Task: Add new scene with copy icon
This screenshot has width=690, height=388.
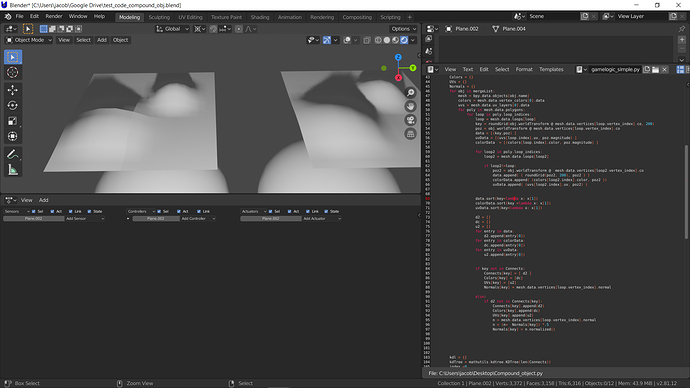Action: pos(584,16)
